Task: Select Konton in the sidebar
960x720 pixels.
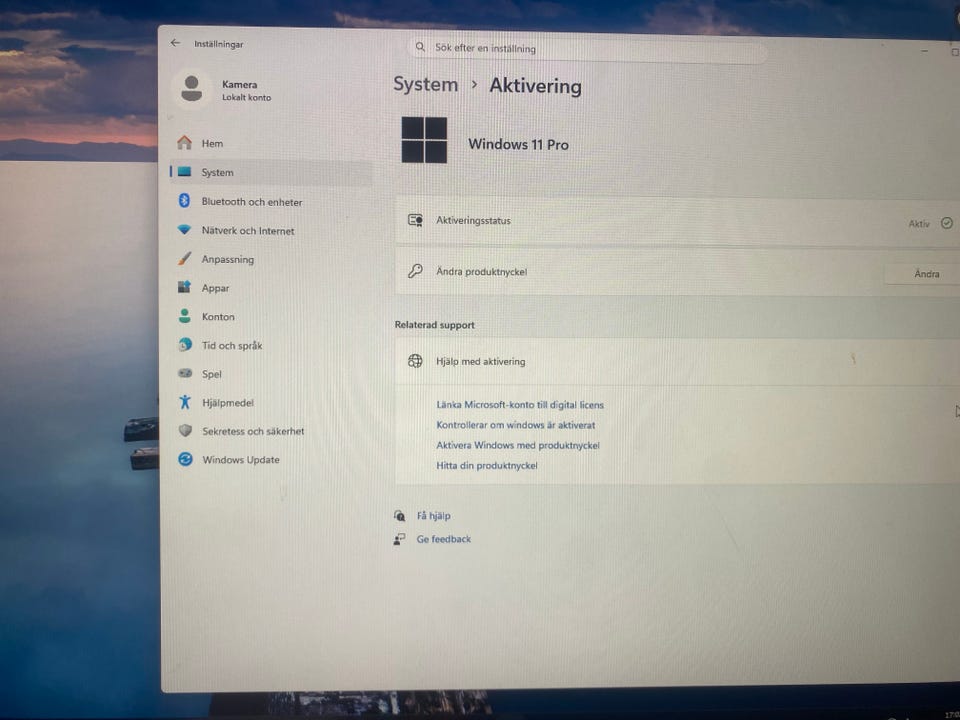Action: (x=271, y=317)
